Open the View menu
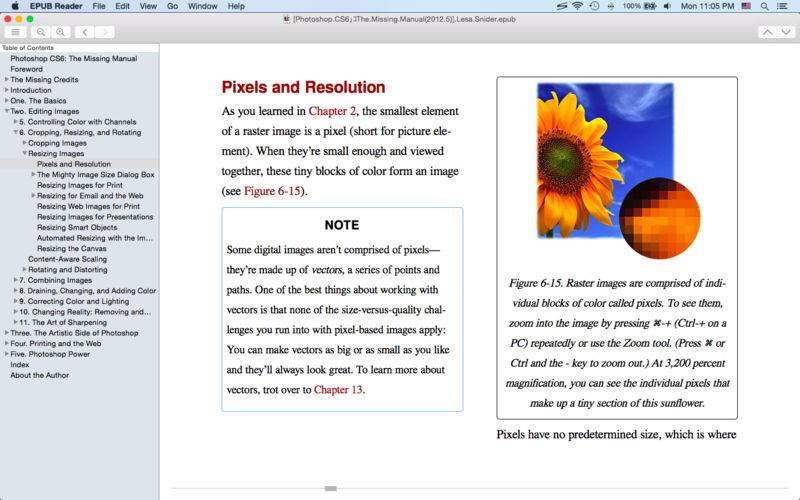Viewport: 800px width, 500px height. [148, 6]
